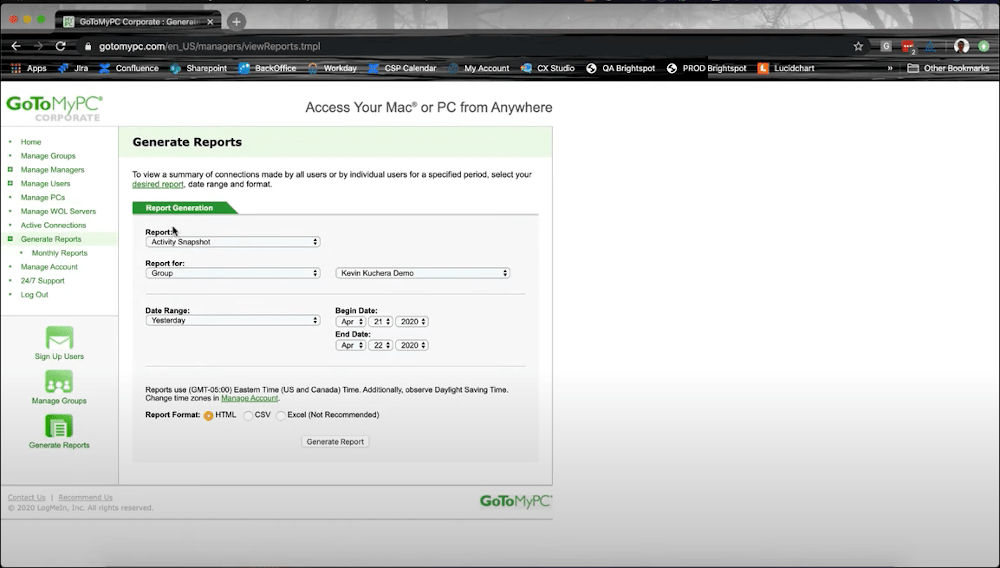Open Manage Account time zone link
This screenshot has height=568, width=1000.
(x=249, y=398)
